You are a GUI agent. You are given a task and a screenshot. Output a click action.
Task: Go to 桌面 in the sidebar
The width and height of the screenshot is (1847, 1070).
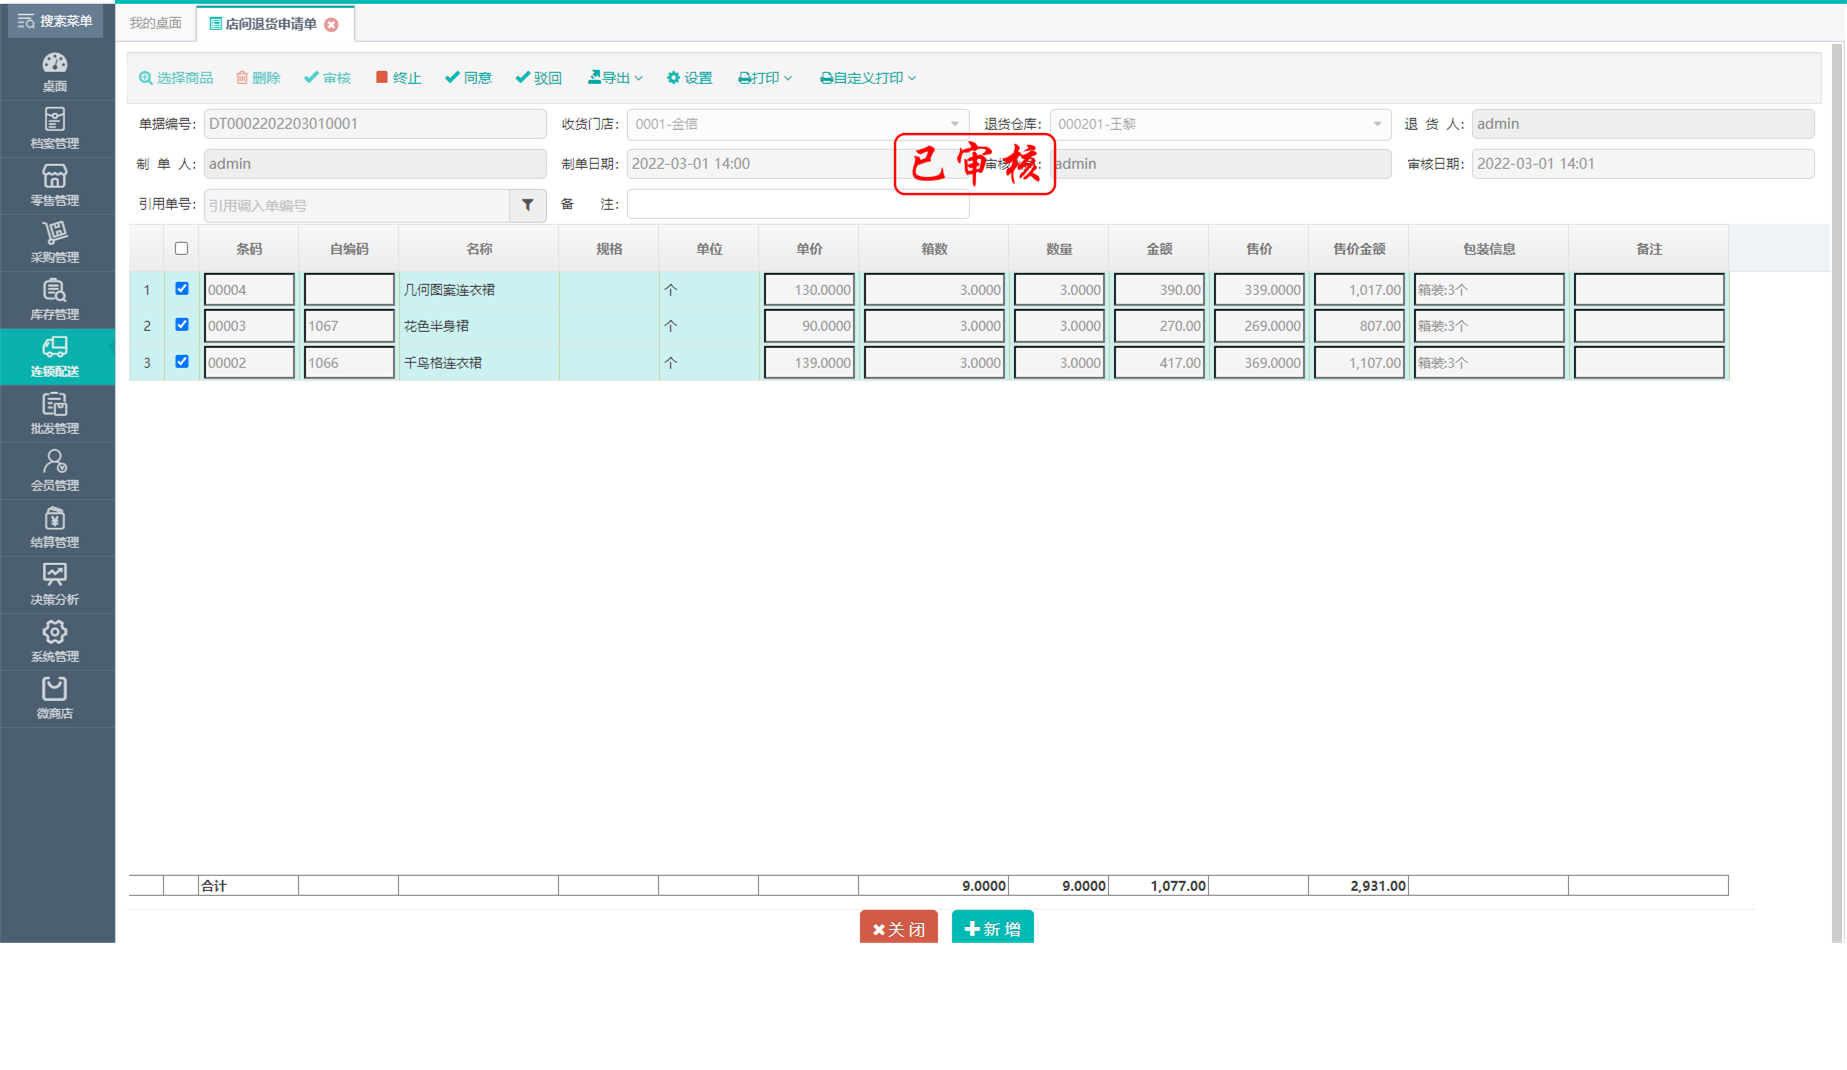coord(55,72)
